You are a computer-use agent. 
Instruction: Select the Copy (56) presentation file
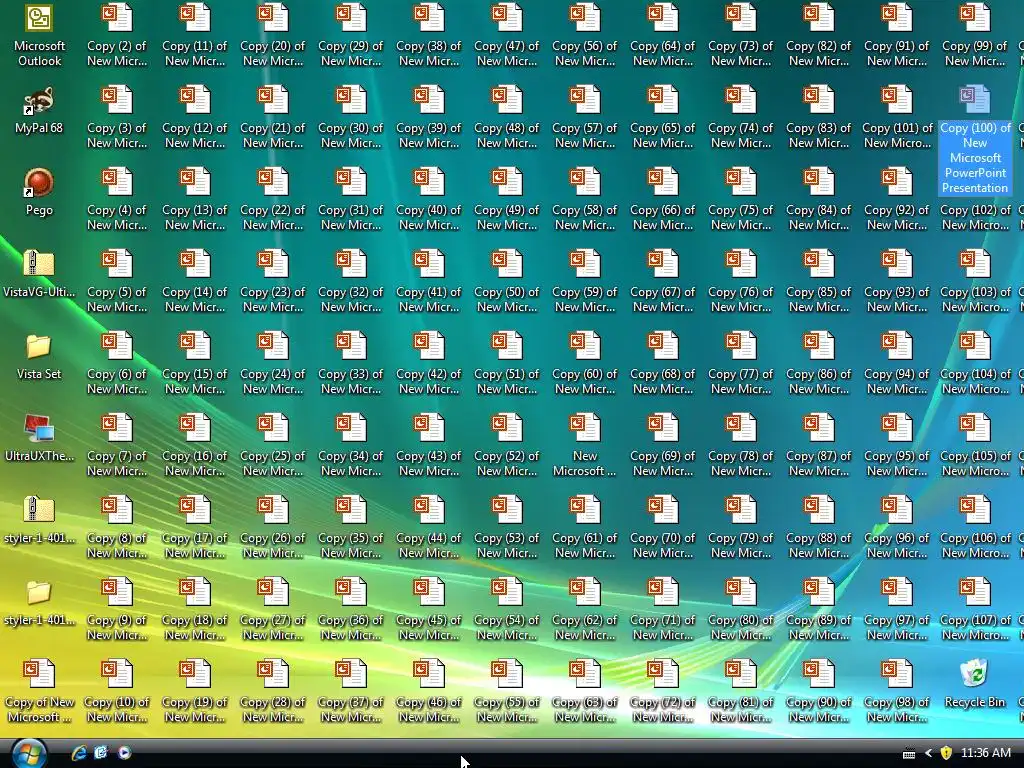[x=585, y=36]
